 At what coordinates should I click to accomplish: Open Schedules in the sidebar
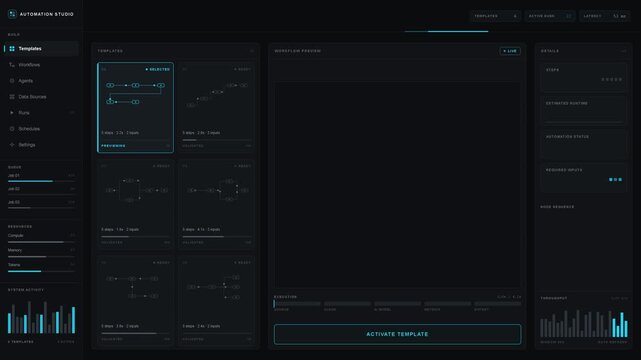(41, 129)
